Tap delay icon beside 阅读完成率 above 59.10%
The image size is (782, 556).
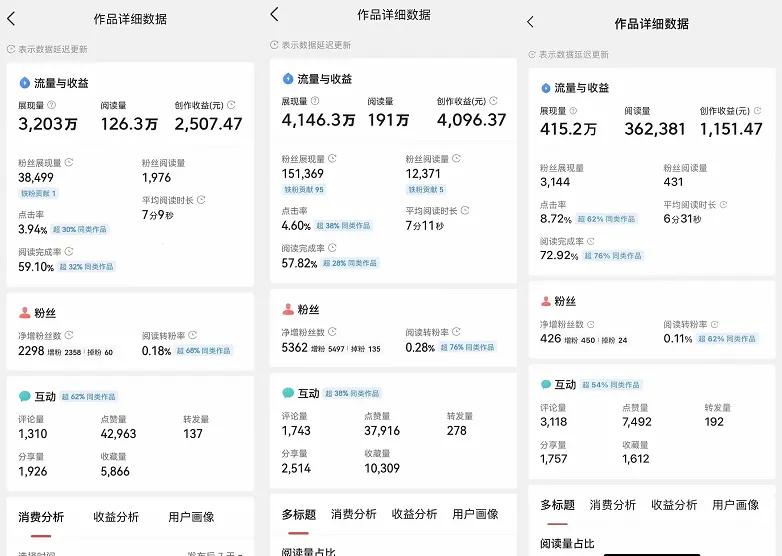[x=69, y=251]
